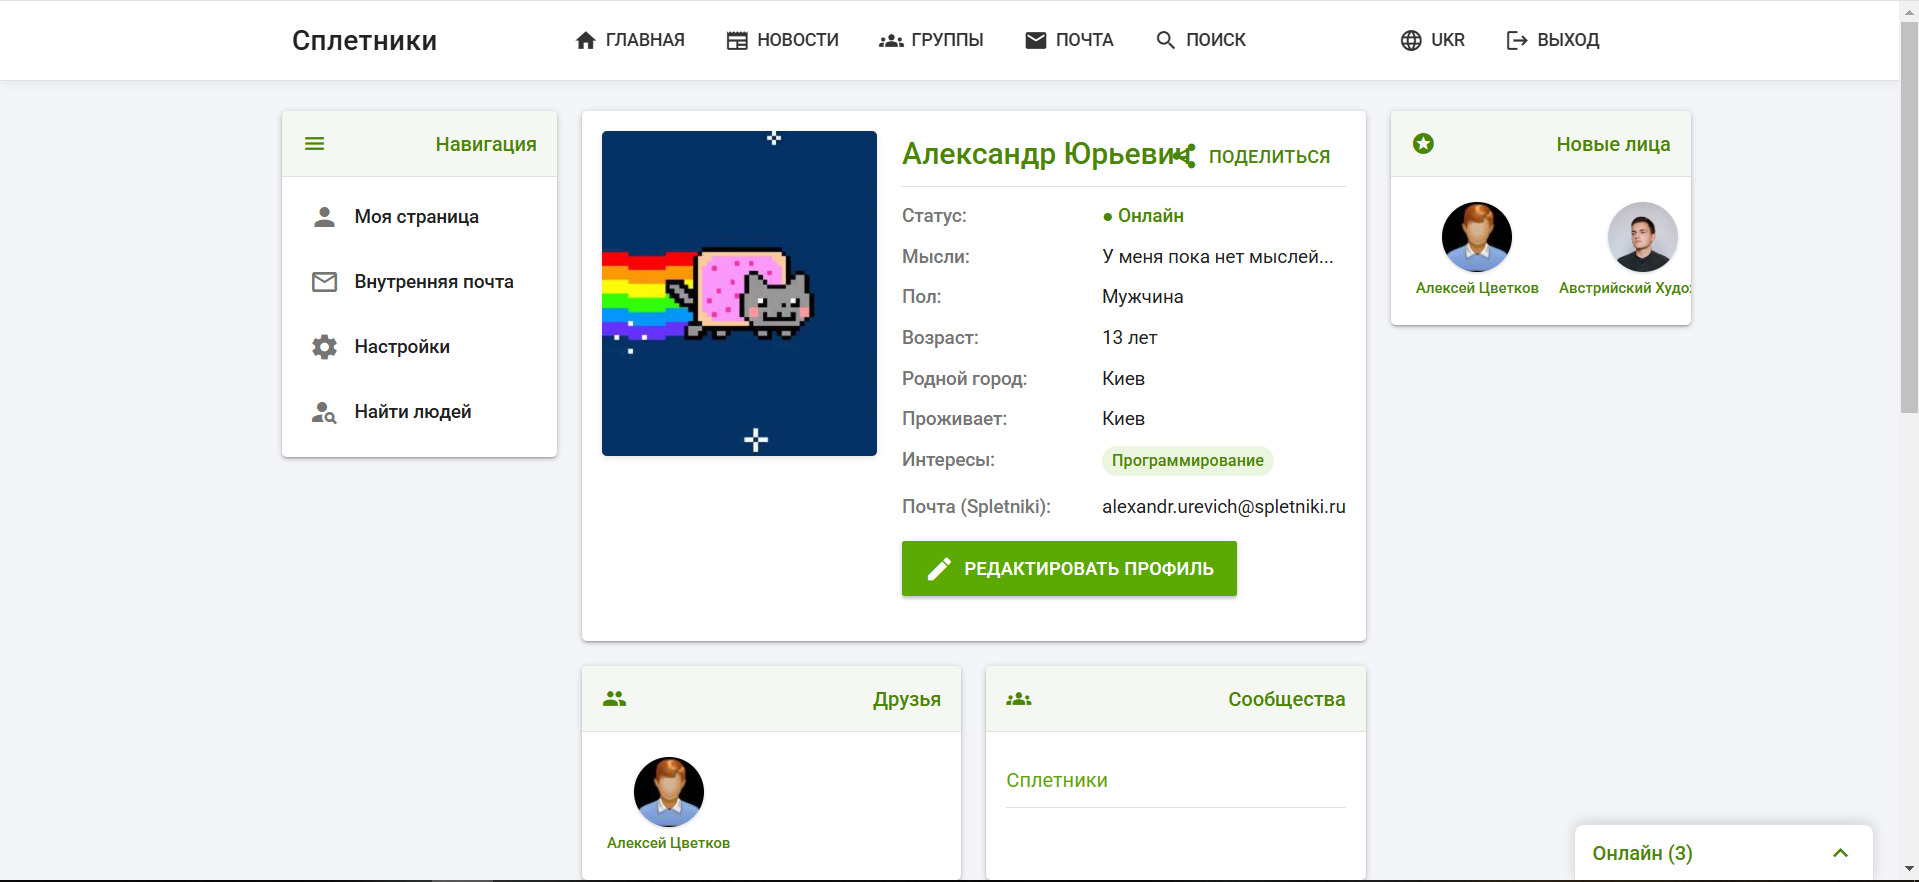The height and width of the screenshot is (882, 1919).
Task: Open the НОВОСТИ menu item
Action: (783, 40)
